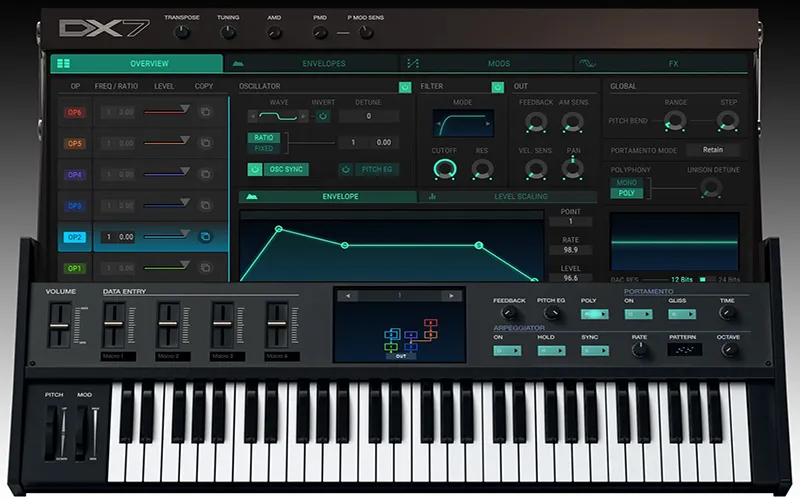Viewport: 800px width, 500px height.
Task: Click the AMD knob
Action: [x=274, y=33]
